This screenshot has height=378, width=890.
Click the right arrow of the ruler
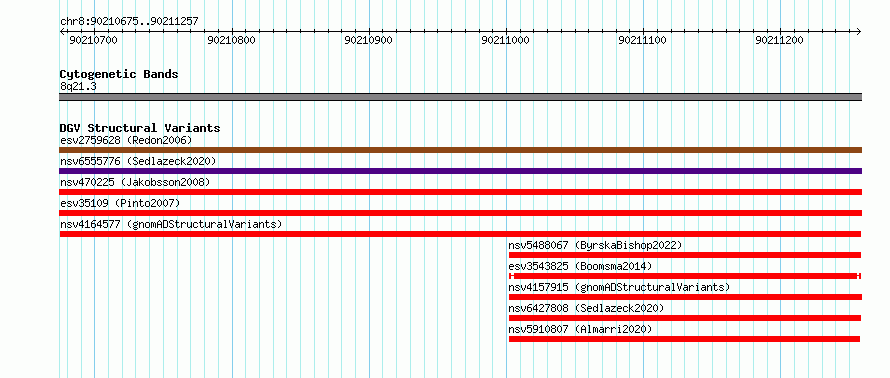pyautogui.click(x=859, y=31)
